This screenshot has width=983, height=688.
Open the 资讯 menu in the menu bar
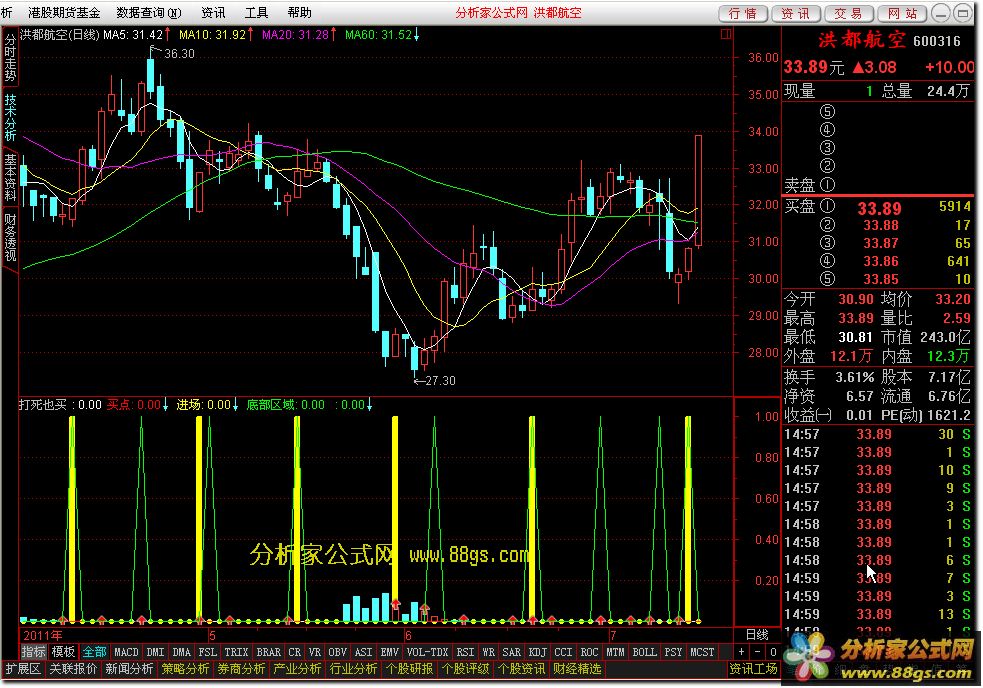tap(213, 13)
